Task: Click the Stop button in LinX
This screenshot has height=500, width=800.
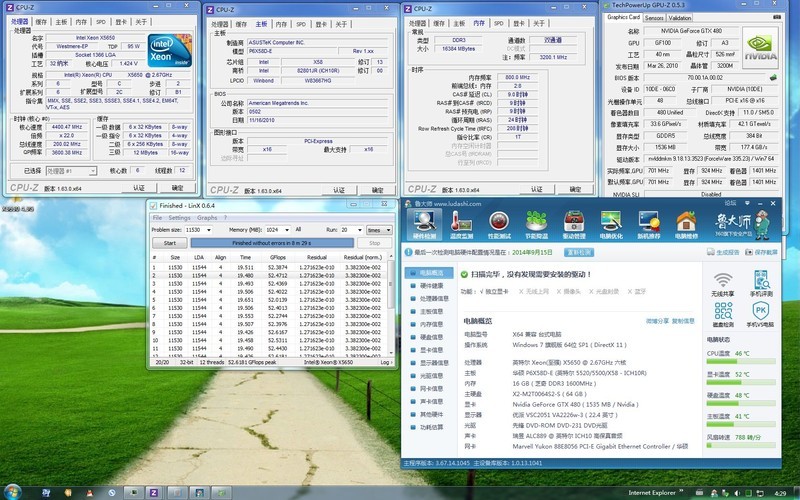Action: pos(374,243)
